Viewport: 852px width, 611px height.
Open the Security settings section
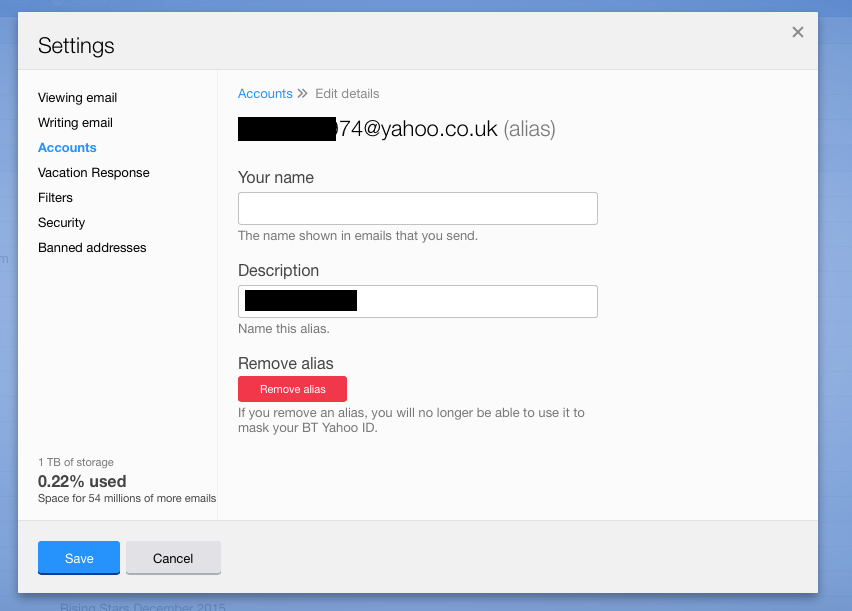61,223
